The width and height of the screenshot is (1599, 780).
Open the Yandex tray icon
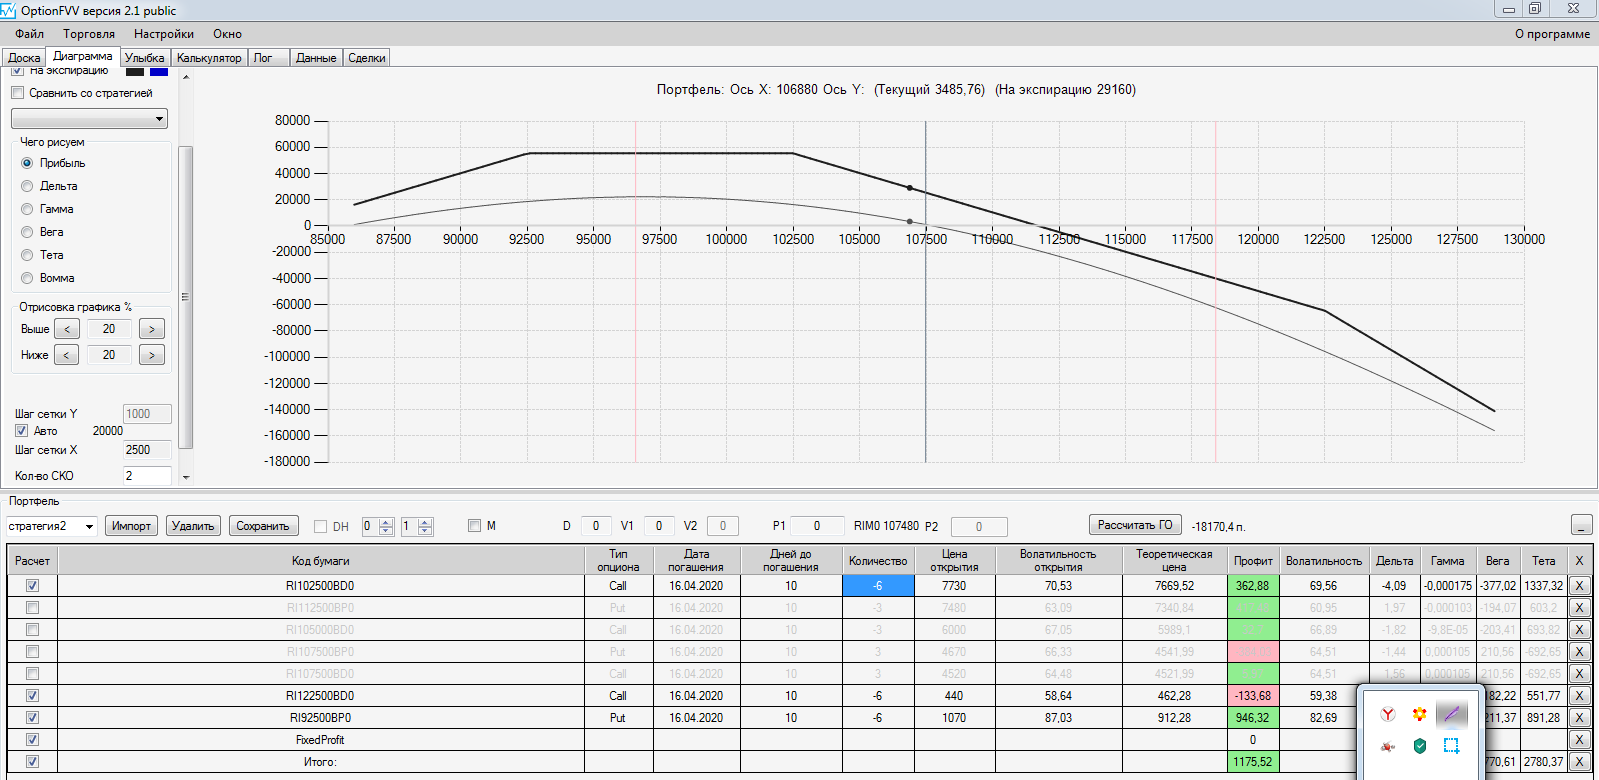coord(1388,714)
